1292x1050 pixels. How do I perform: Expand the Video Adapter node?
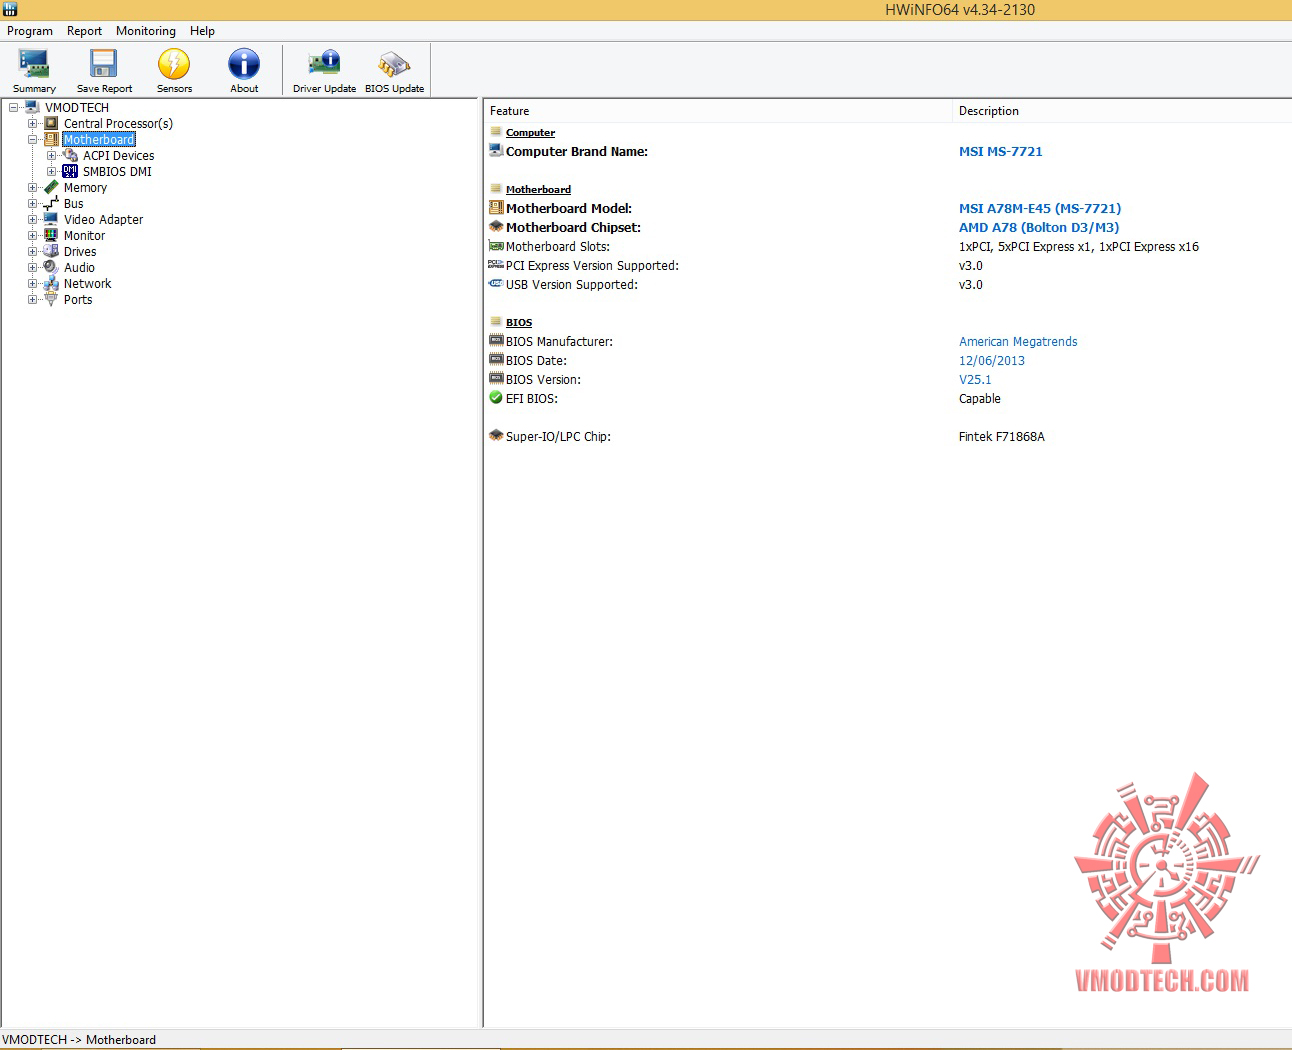(33, 220)
